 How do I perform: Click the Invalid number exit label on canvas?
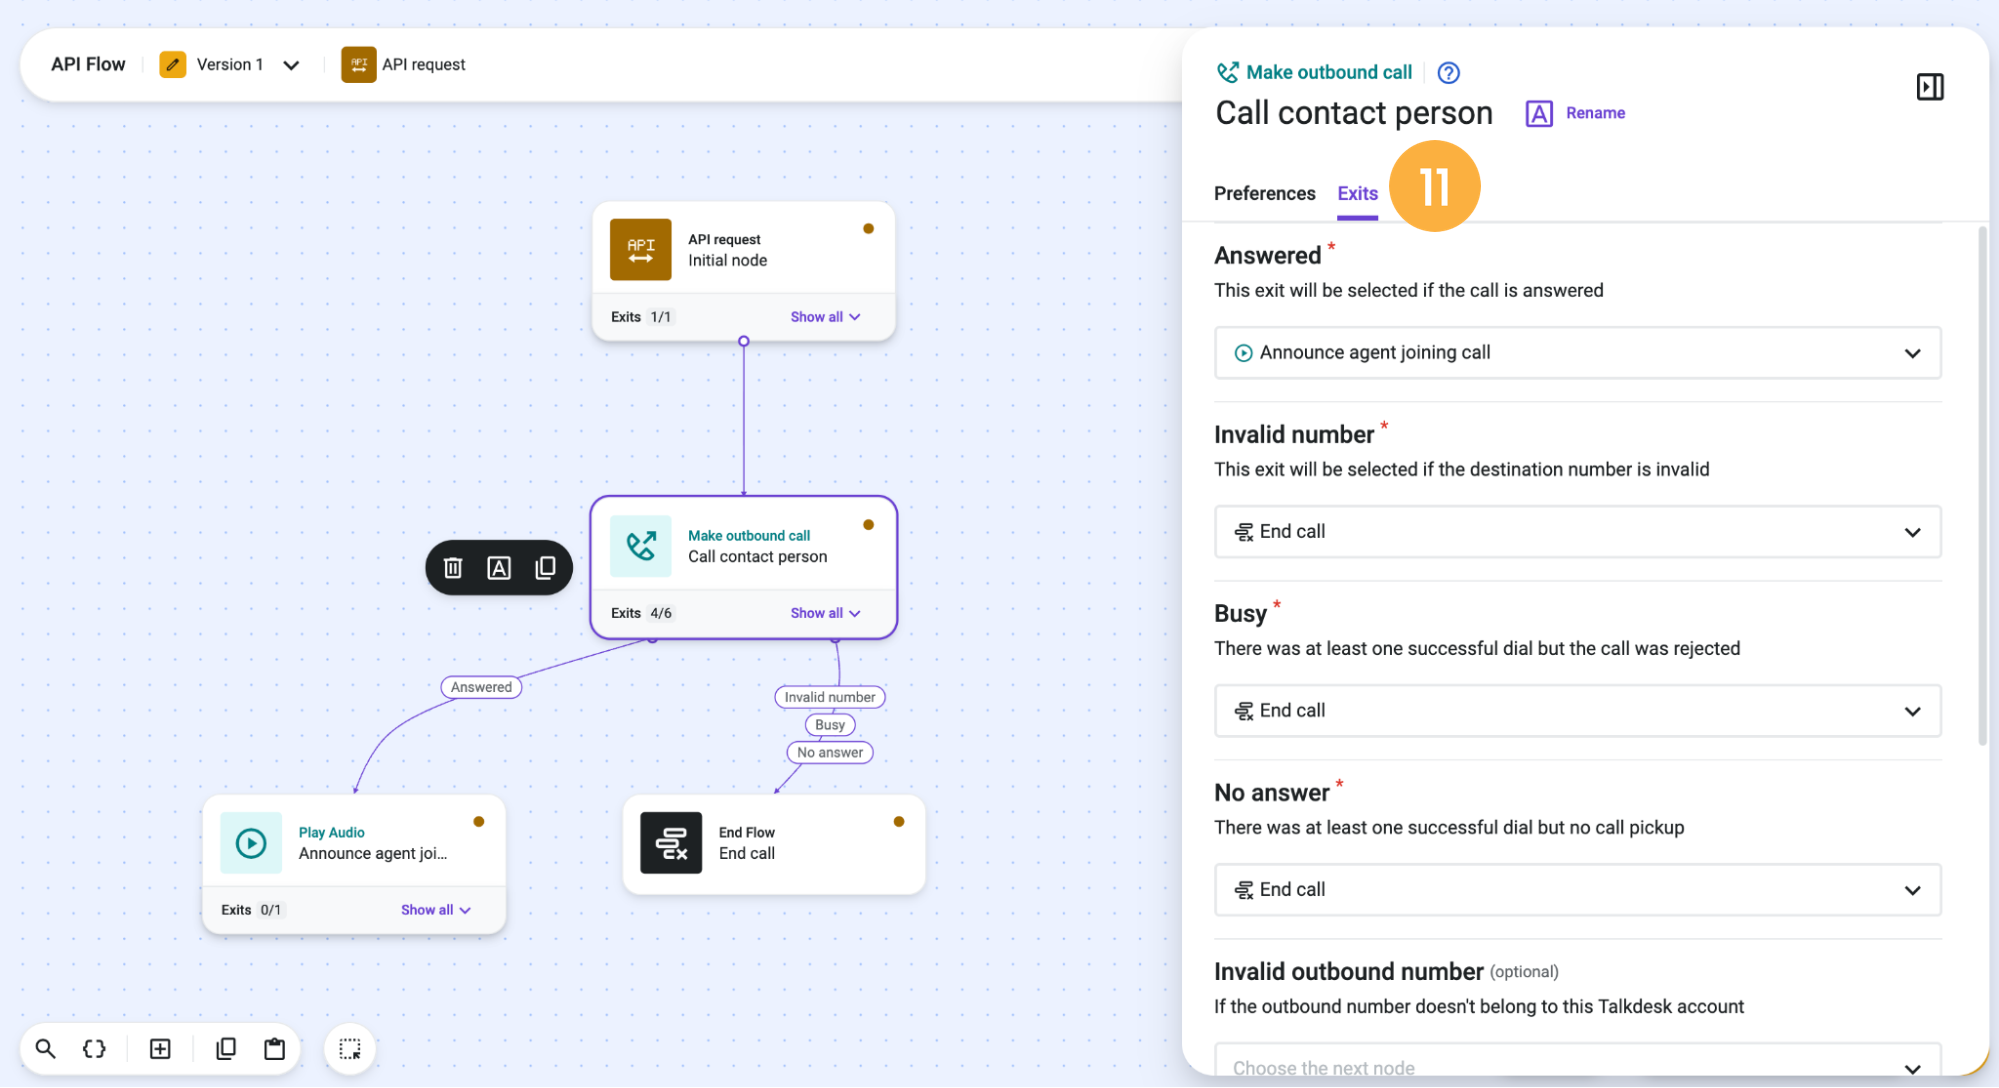click(829, 697)
